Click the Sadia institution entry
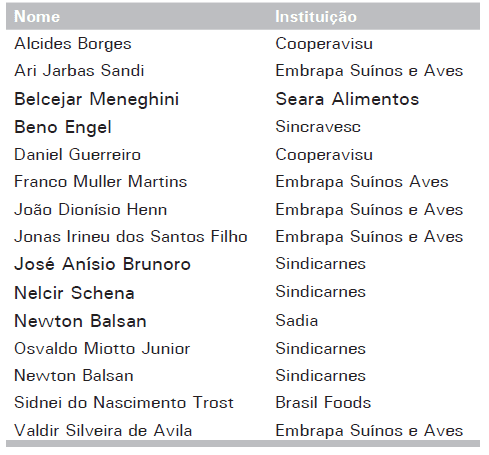The image size is (489, 455). click(297, 321)
